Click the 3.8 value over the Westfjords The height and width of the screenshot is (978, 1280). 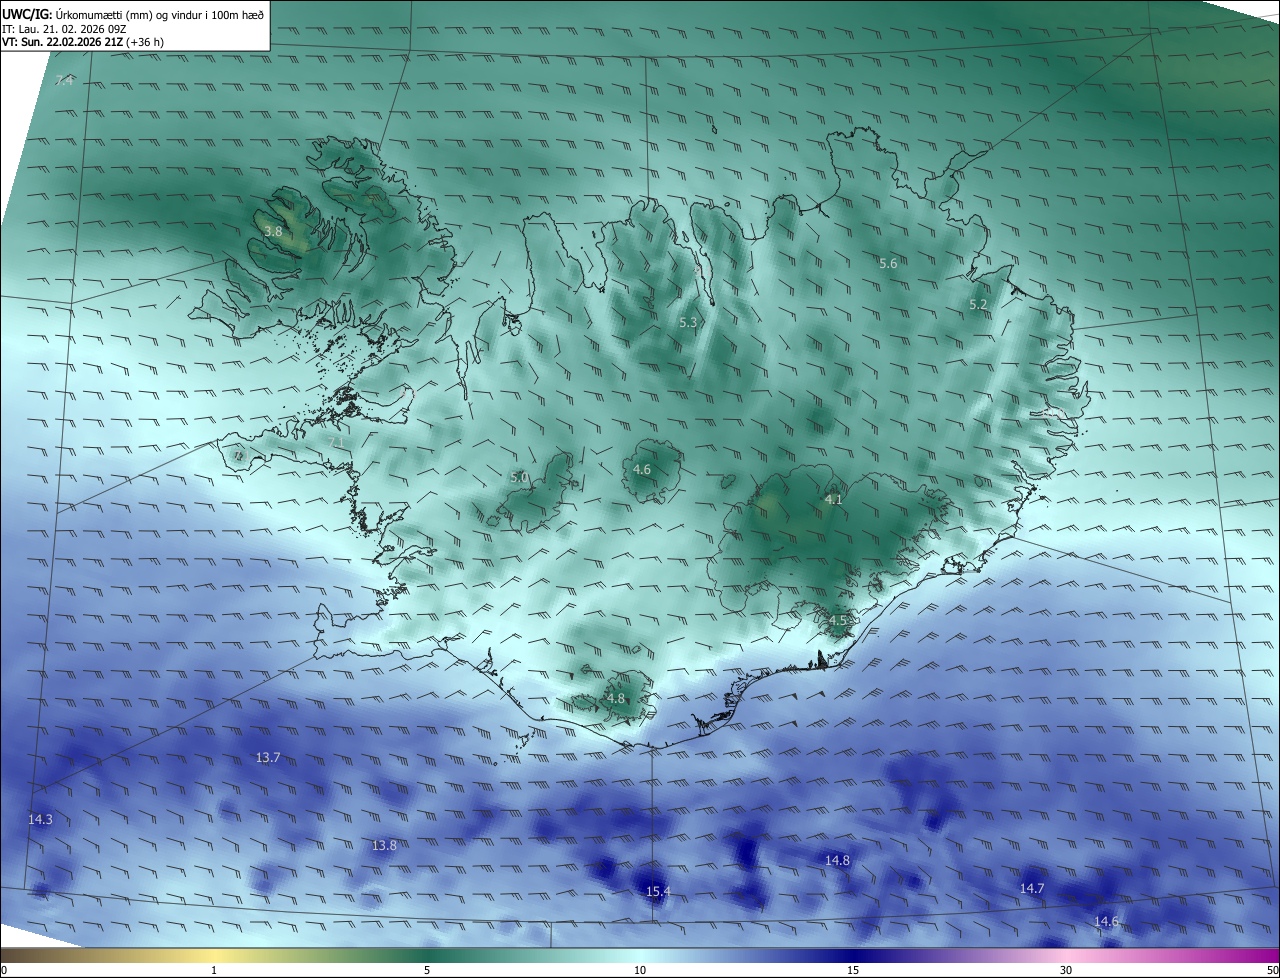coord(273,231)
